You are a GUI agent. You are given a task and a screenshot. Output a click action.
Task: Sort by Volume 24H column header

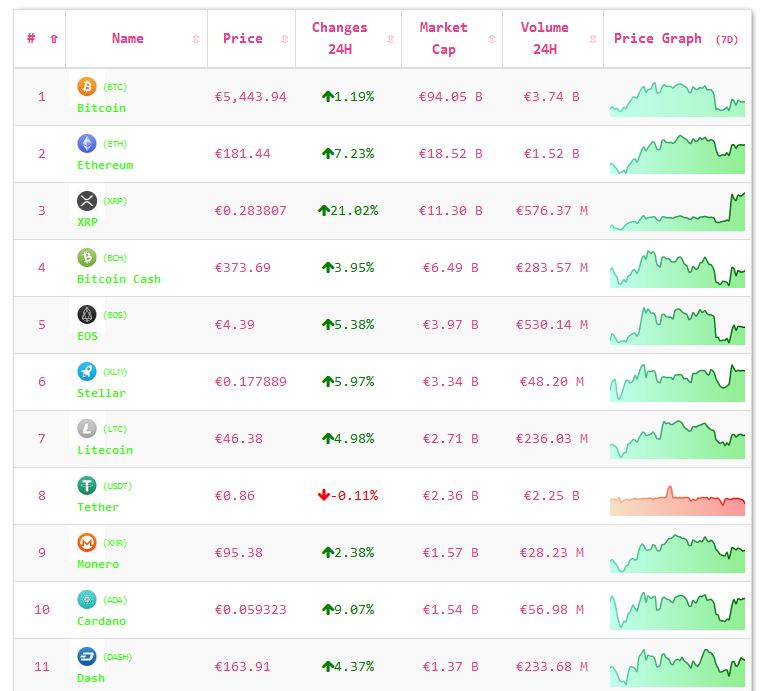pyautogui.click(x=545, y=39)
